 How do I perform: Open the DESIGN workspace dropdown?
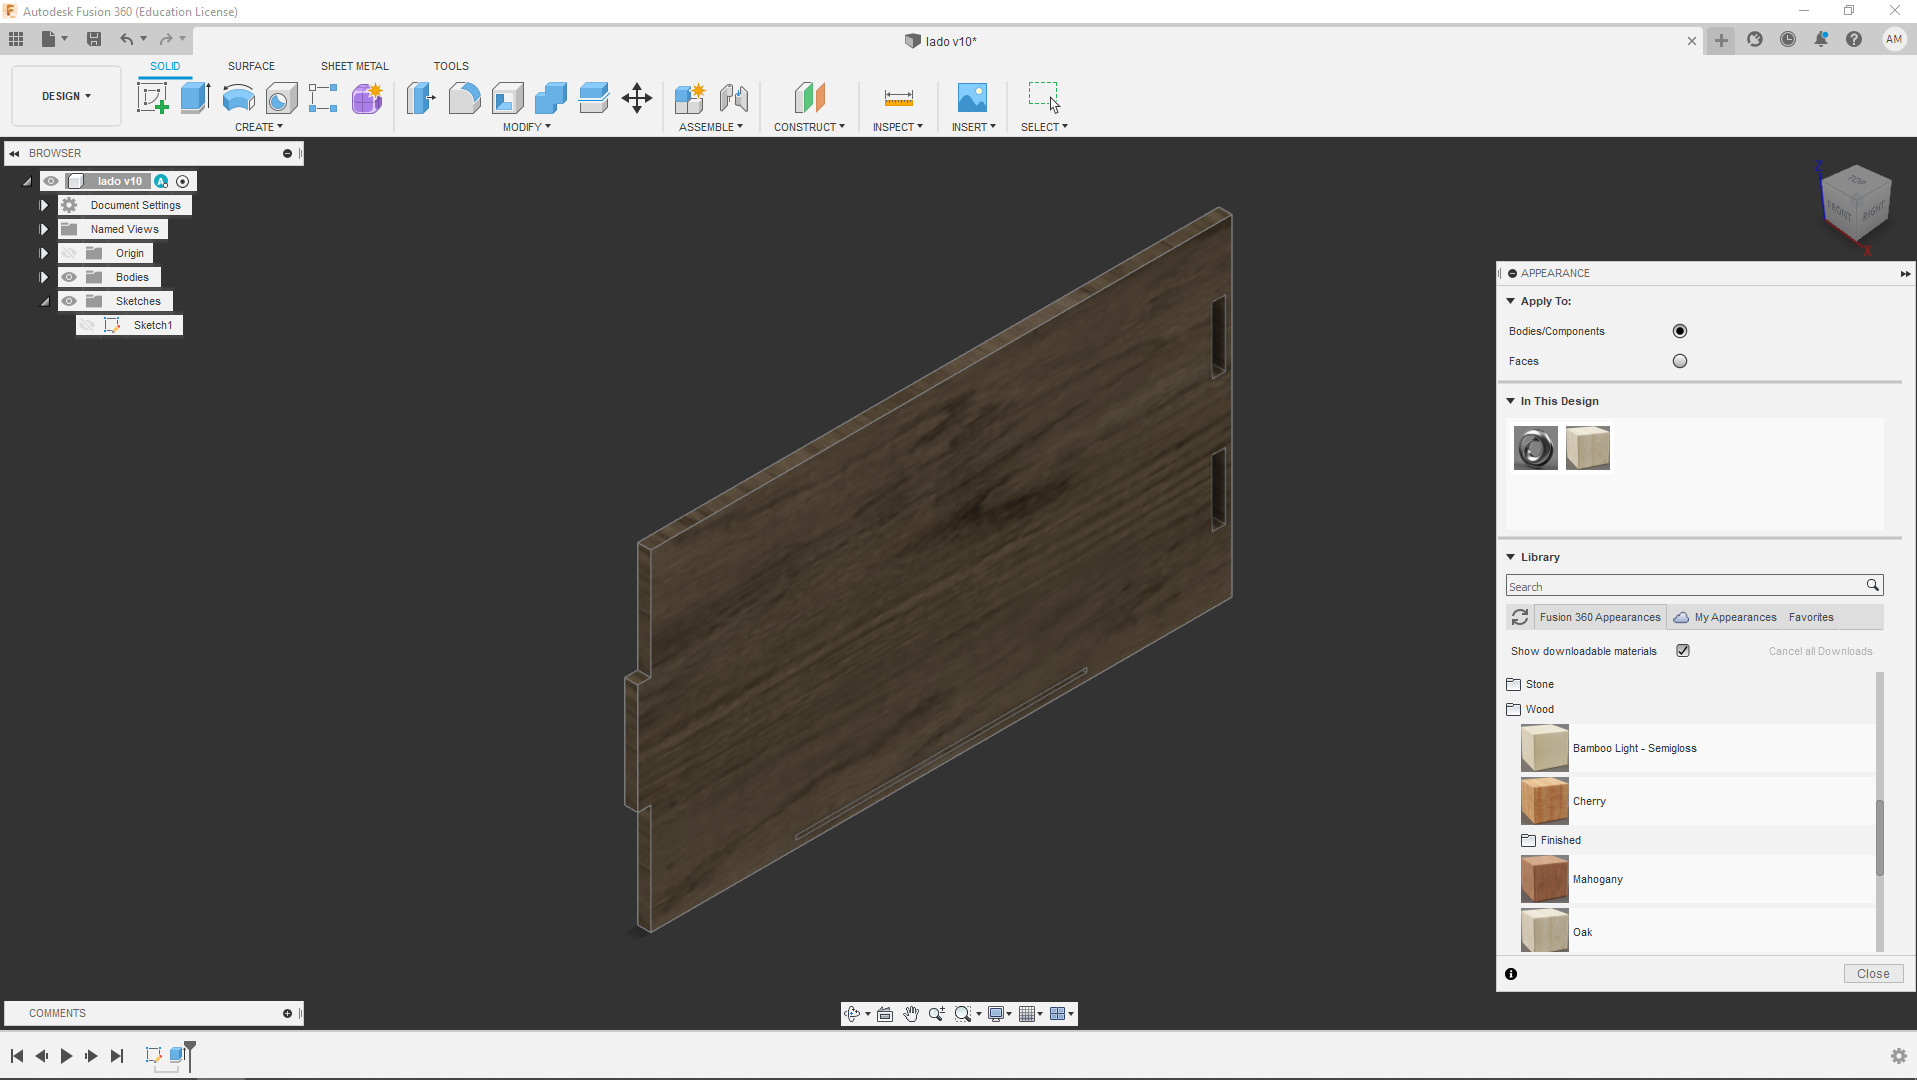pos(66,96)
